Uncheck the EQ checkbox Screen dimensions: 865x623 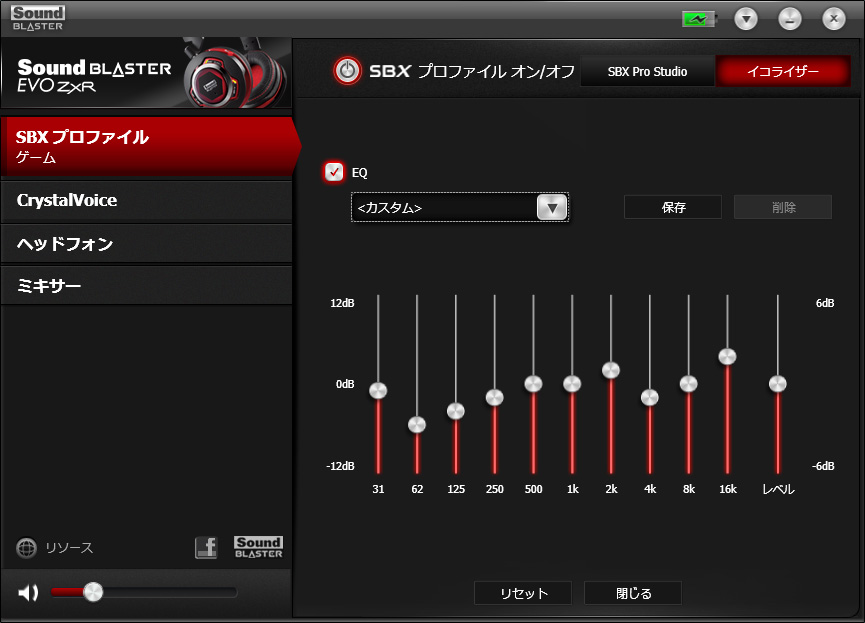point(334,172)
